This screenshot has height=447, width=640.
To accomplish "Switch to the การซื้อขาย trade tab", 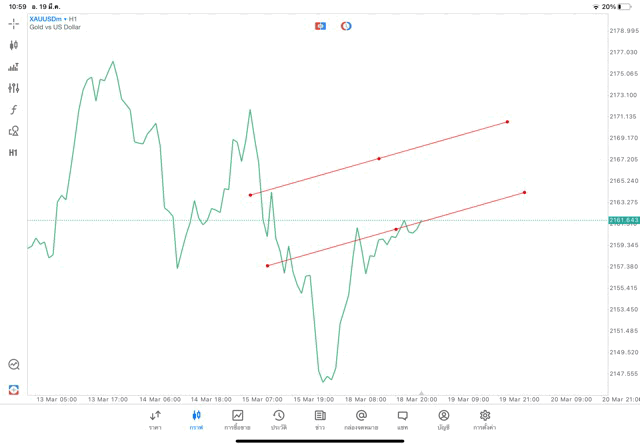I will click(x=237, y=420).
